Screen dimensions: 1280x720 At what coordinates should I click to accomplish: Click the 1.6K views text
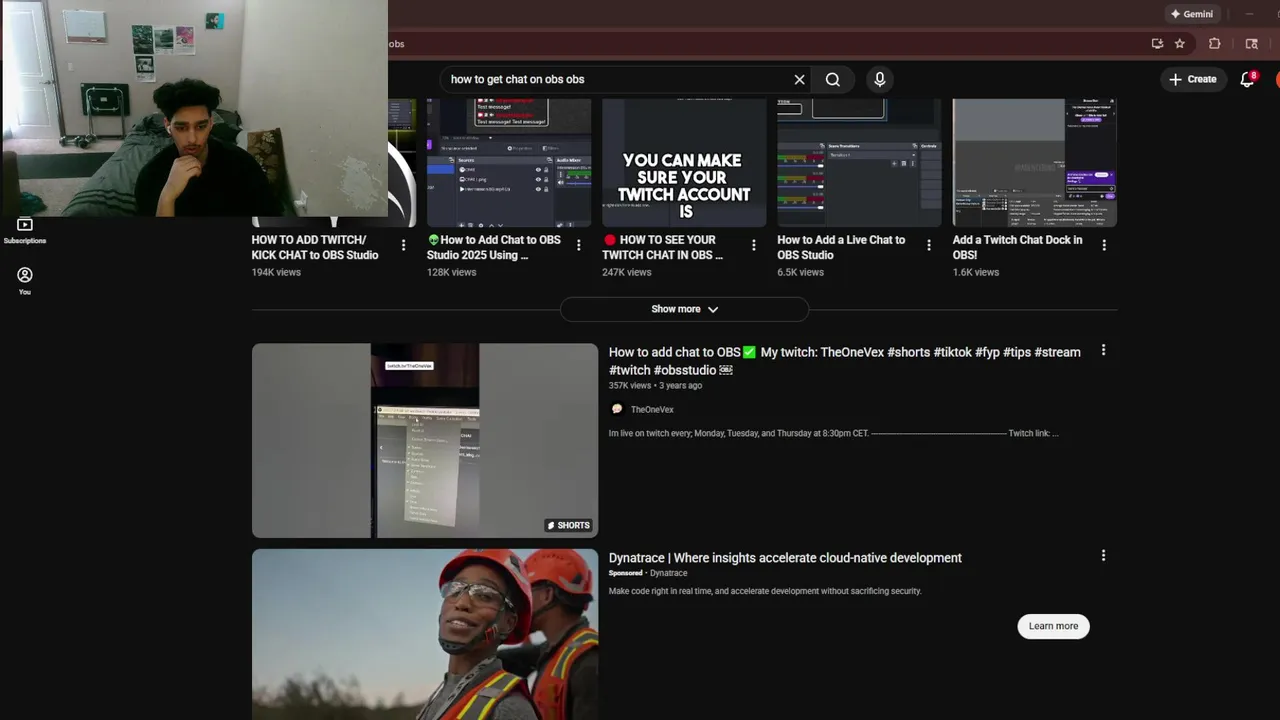pyautogui.click(x=975, y=272)
